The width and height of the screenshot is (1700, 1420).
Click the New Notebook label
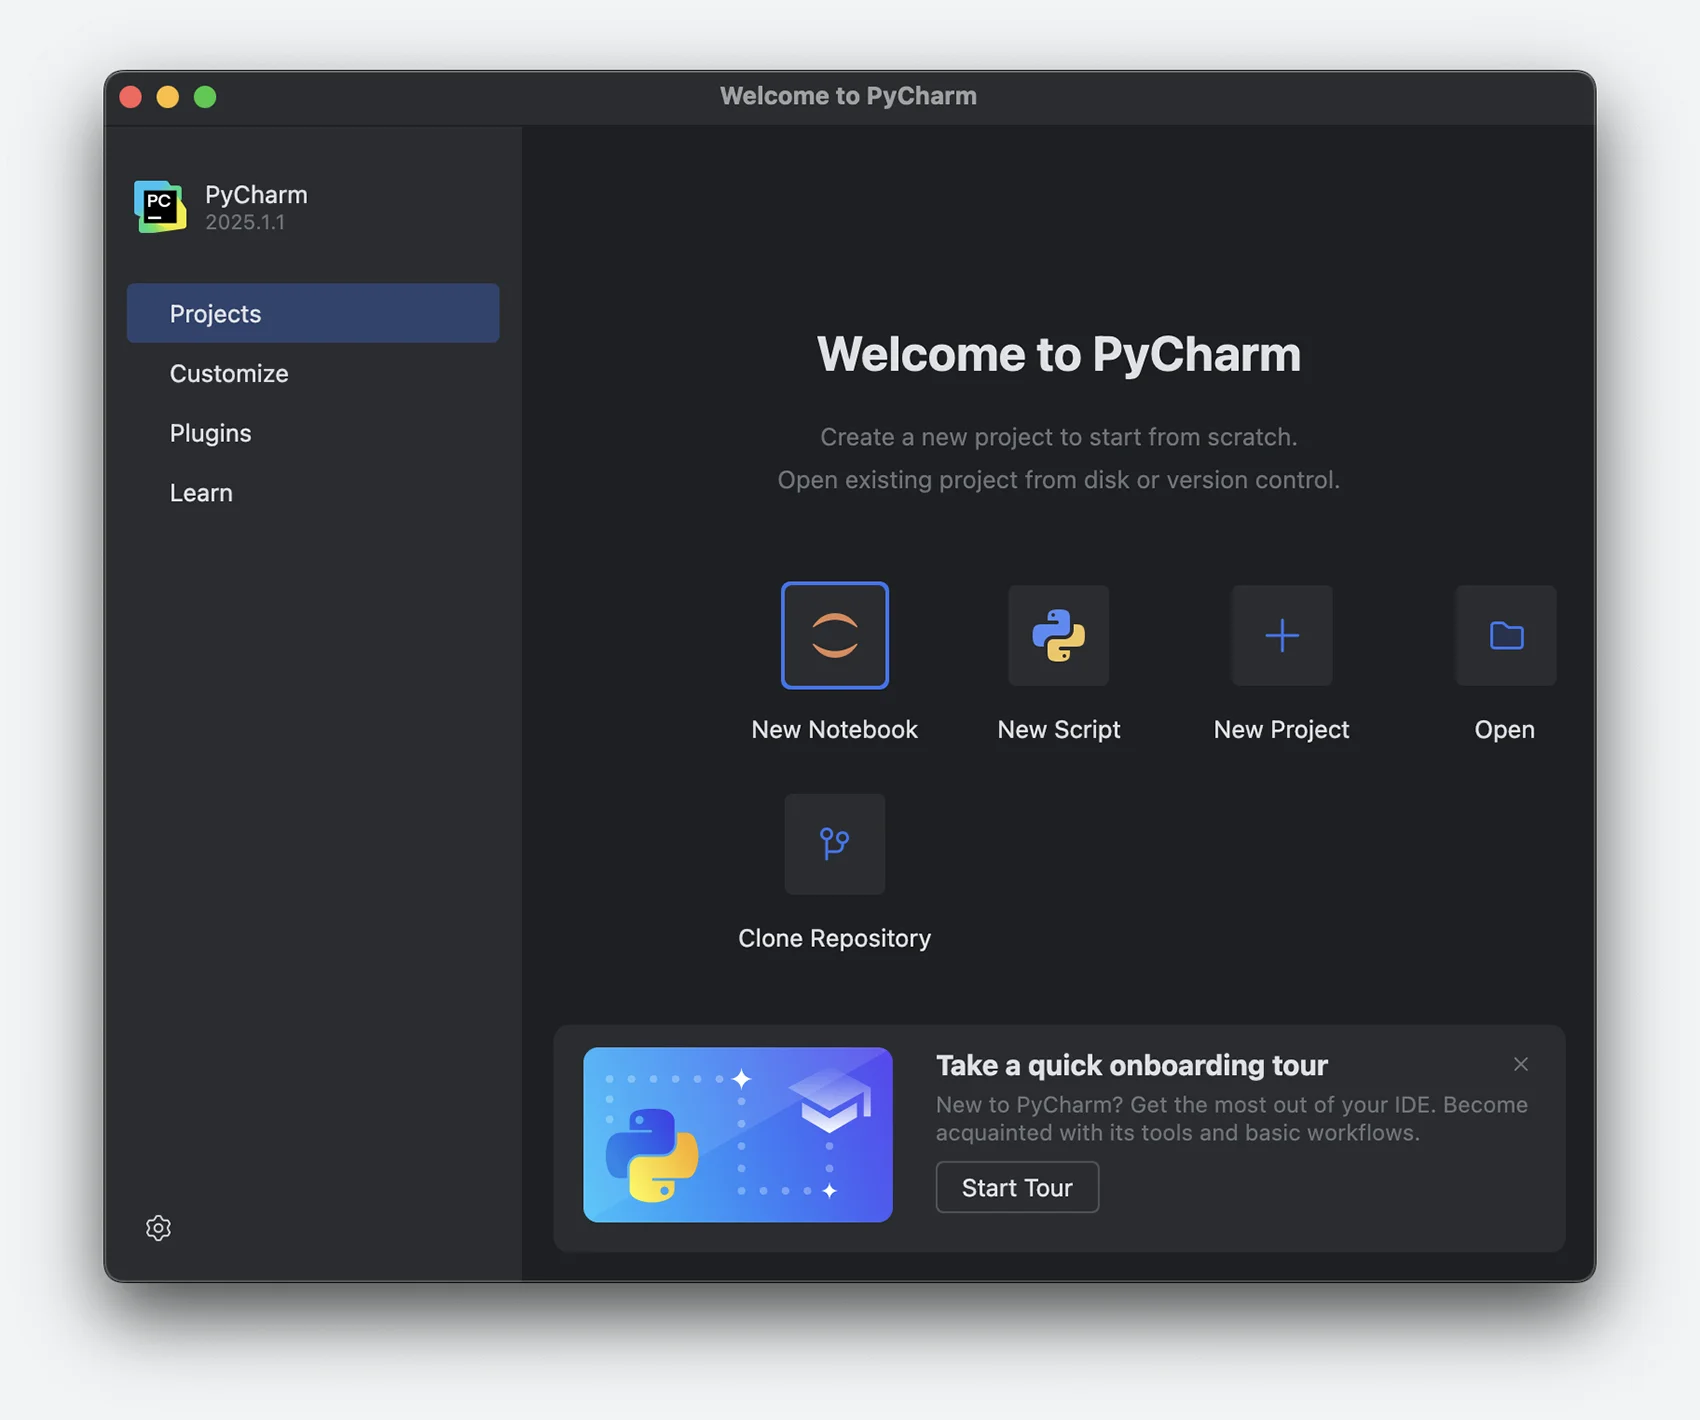[x=834, y=729]
